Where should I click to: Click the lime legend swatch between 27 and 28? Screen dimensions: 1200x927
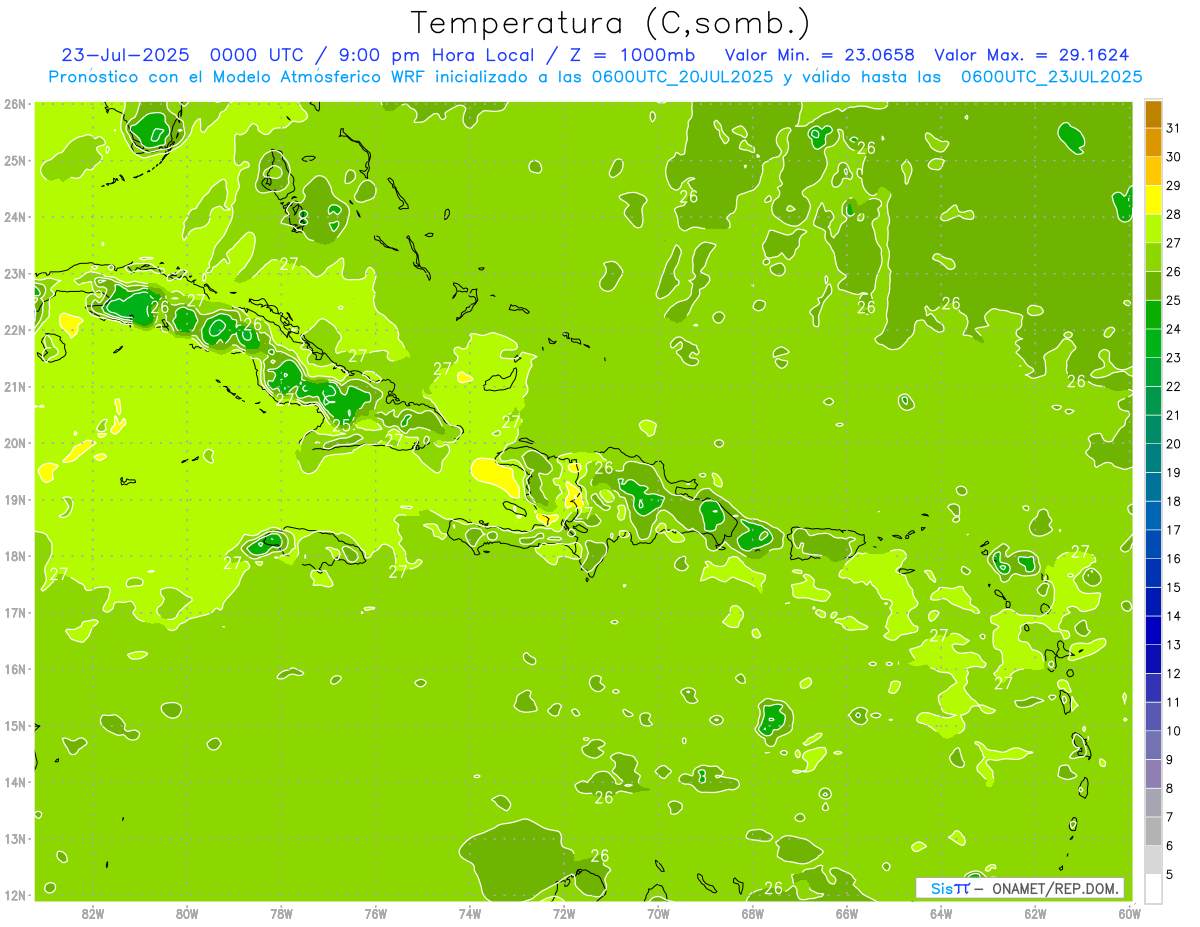tap(1153, 229)
